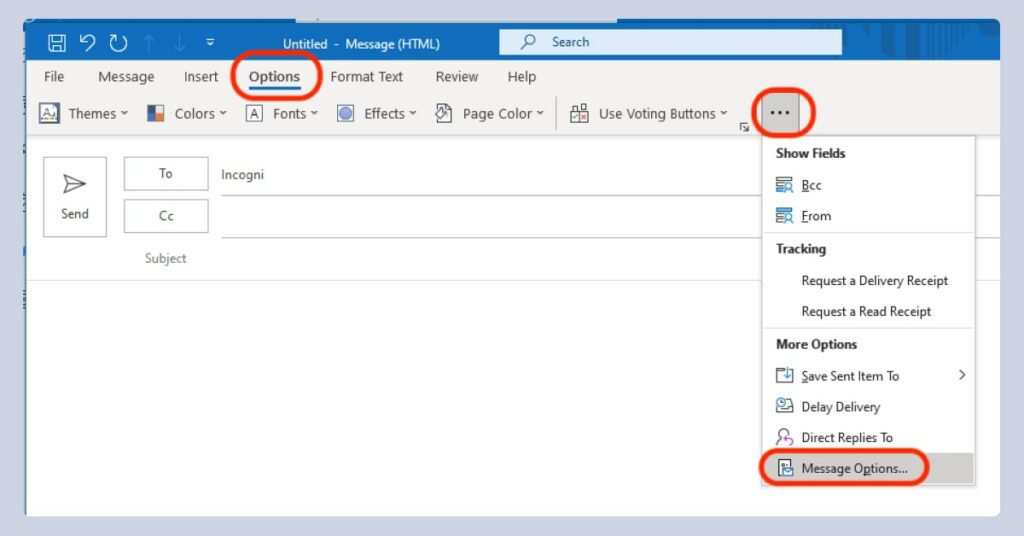Viewport: 1024px width, 536px height.
Task: Open the Format Text tab
Action: 367,77
